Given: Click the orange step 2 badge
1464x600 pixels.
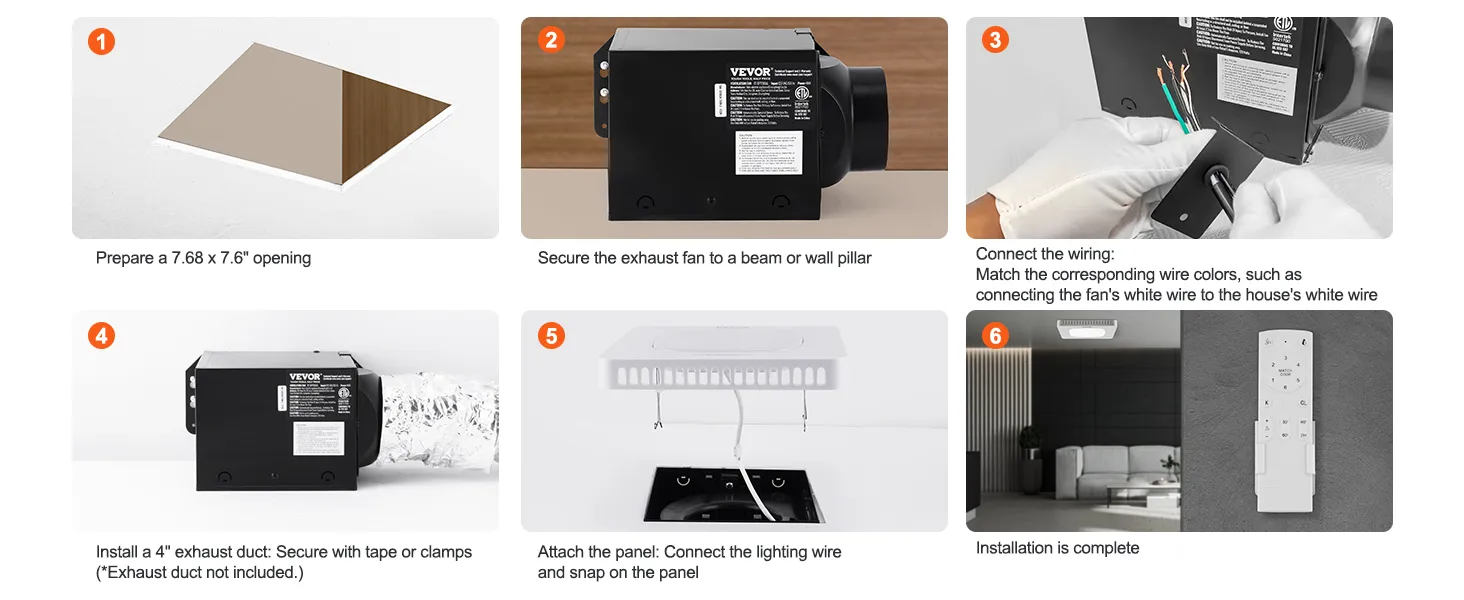Looking at the screenshot, I should (550, 41).
